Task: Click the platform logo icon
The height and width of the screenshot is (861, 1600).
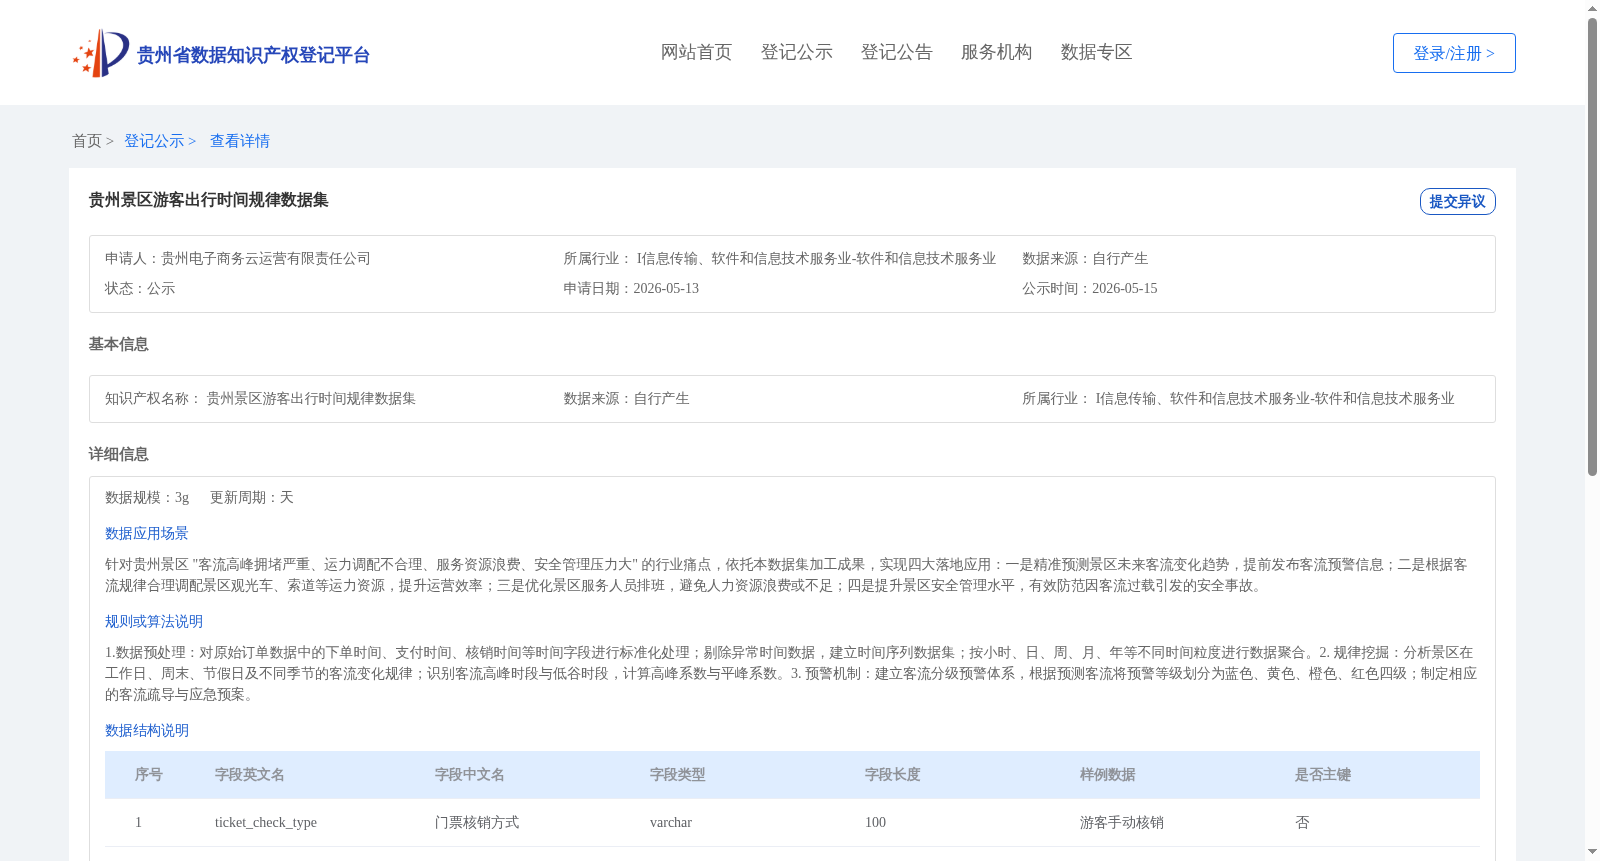Action: (101, 53)
